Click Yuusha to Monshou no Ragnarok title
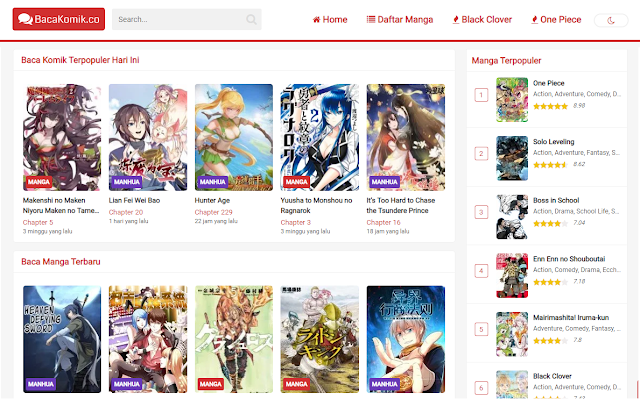The image size is (640, 399). tap(316, 205)
